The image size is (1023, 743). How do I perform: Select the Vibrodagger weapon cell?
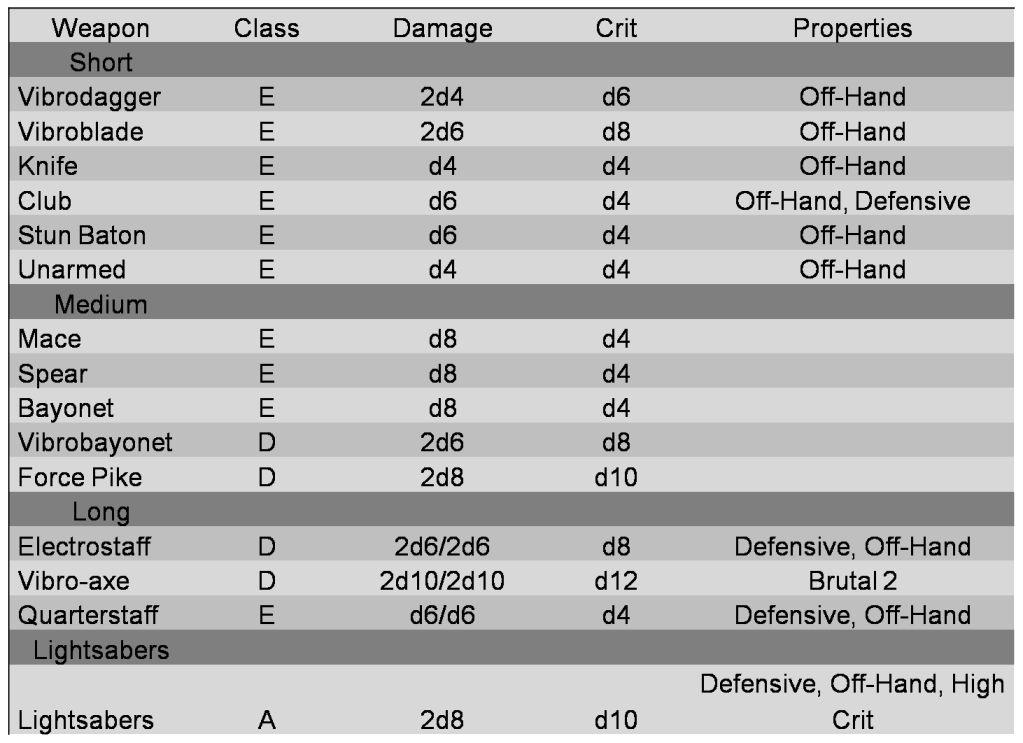point(89,97)
